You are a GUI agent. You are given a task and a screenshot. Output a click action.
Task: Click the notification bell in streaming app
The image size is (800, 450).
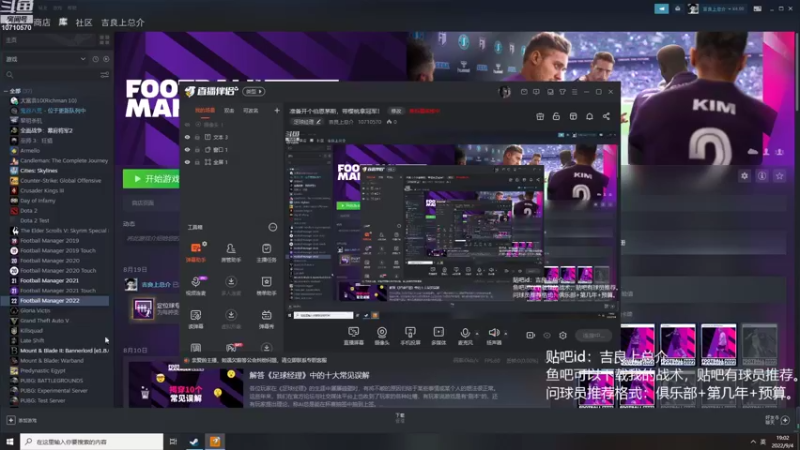click(589, 116)
